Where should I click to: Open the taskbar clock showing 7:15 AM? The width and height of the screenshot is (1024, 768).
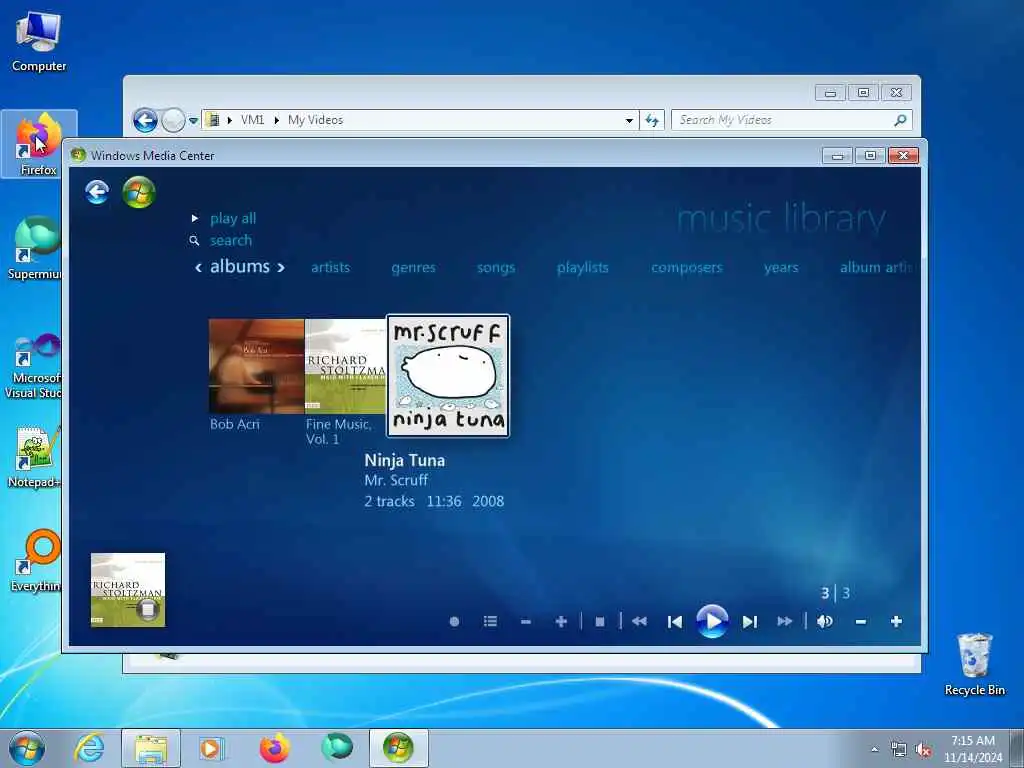click(x=972, y=749)
